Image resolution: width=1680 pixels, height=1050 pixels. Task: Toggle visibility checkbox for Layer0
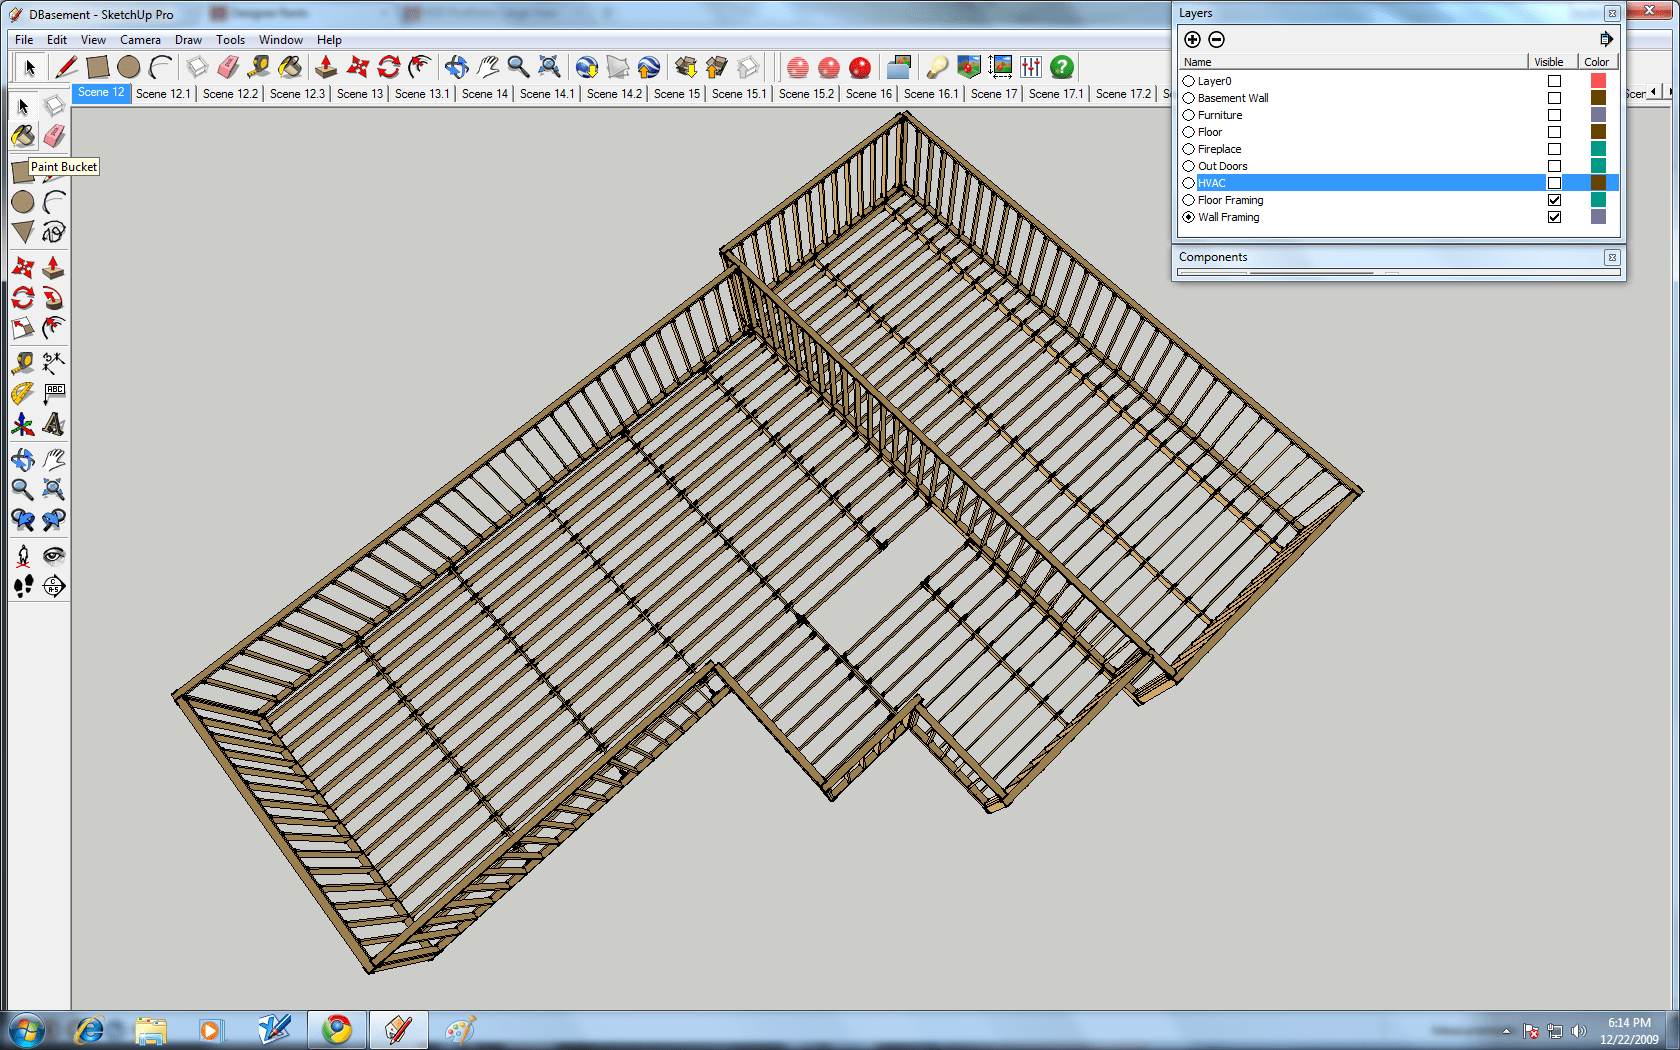[x=1554, y=81]
